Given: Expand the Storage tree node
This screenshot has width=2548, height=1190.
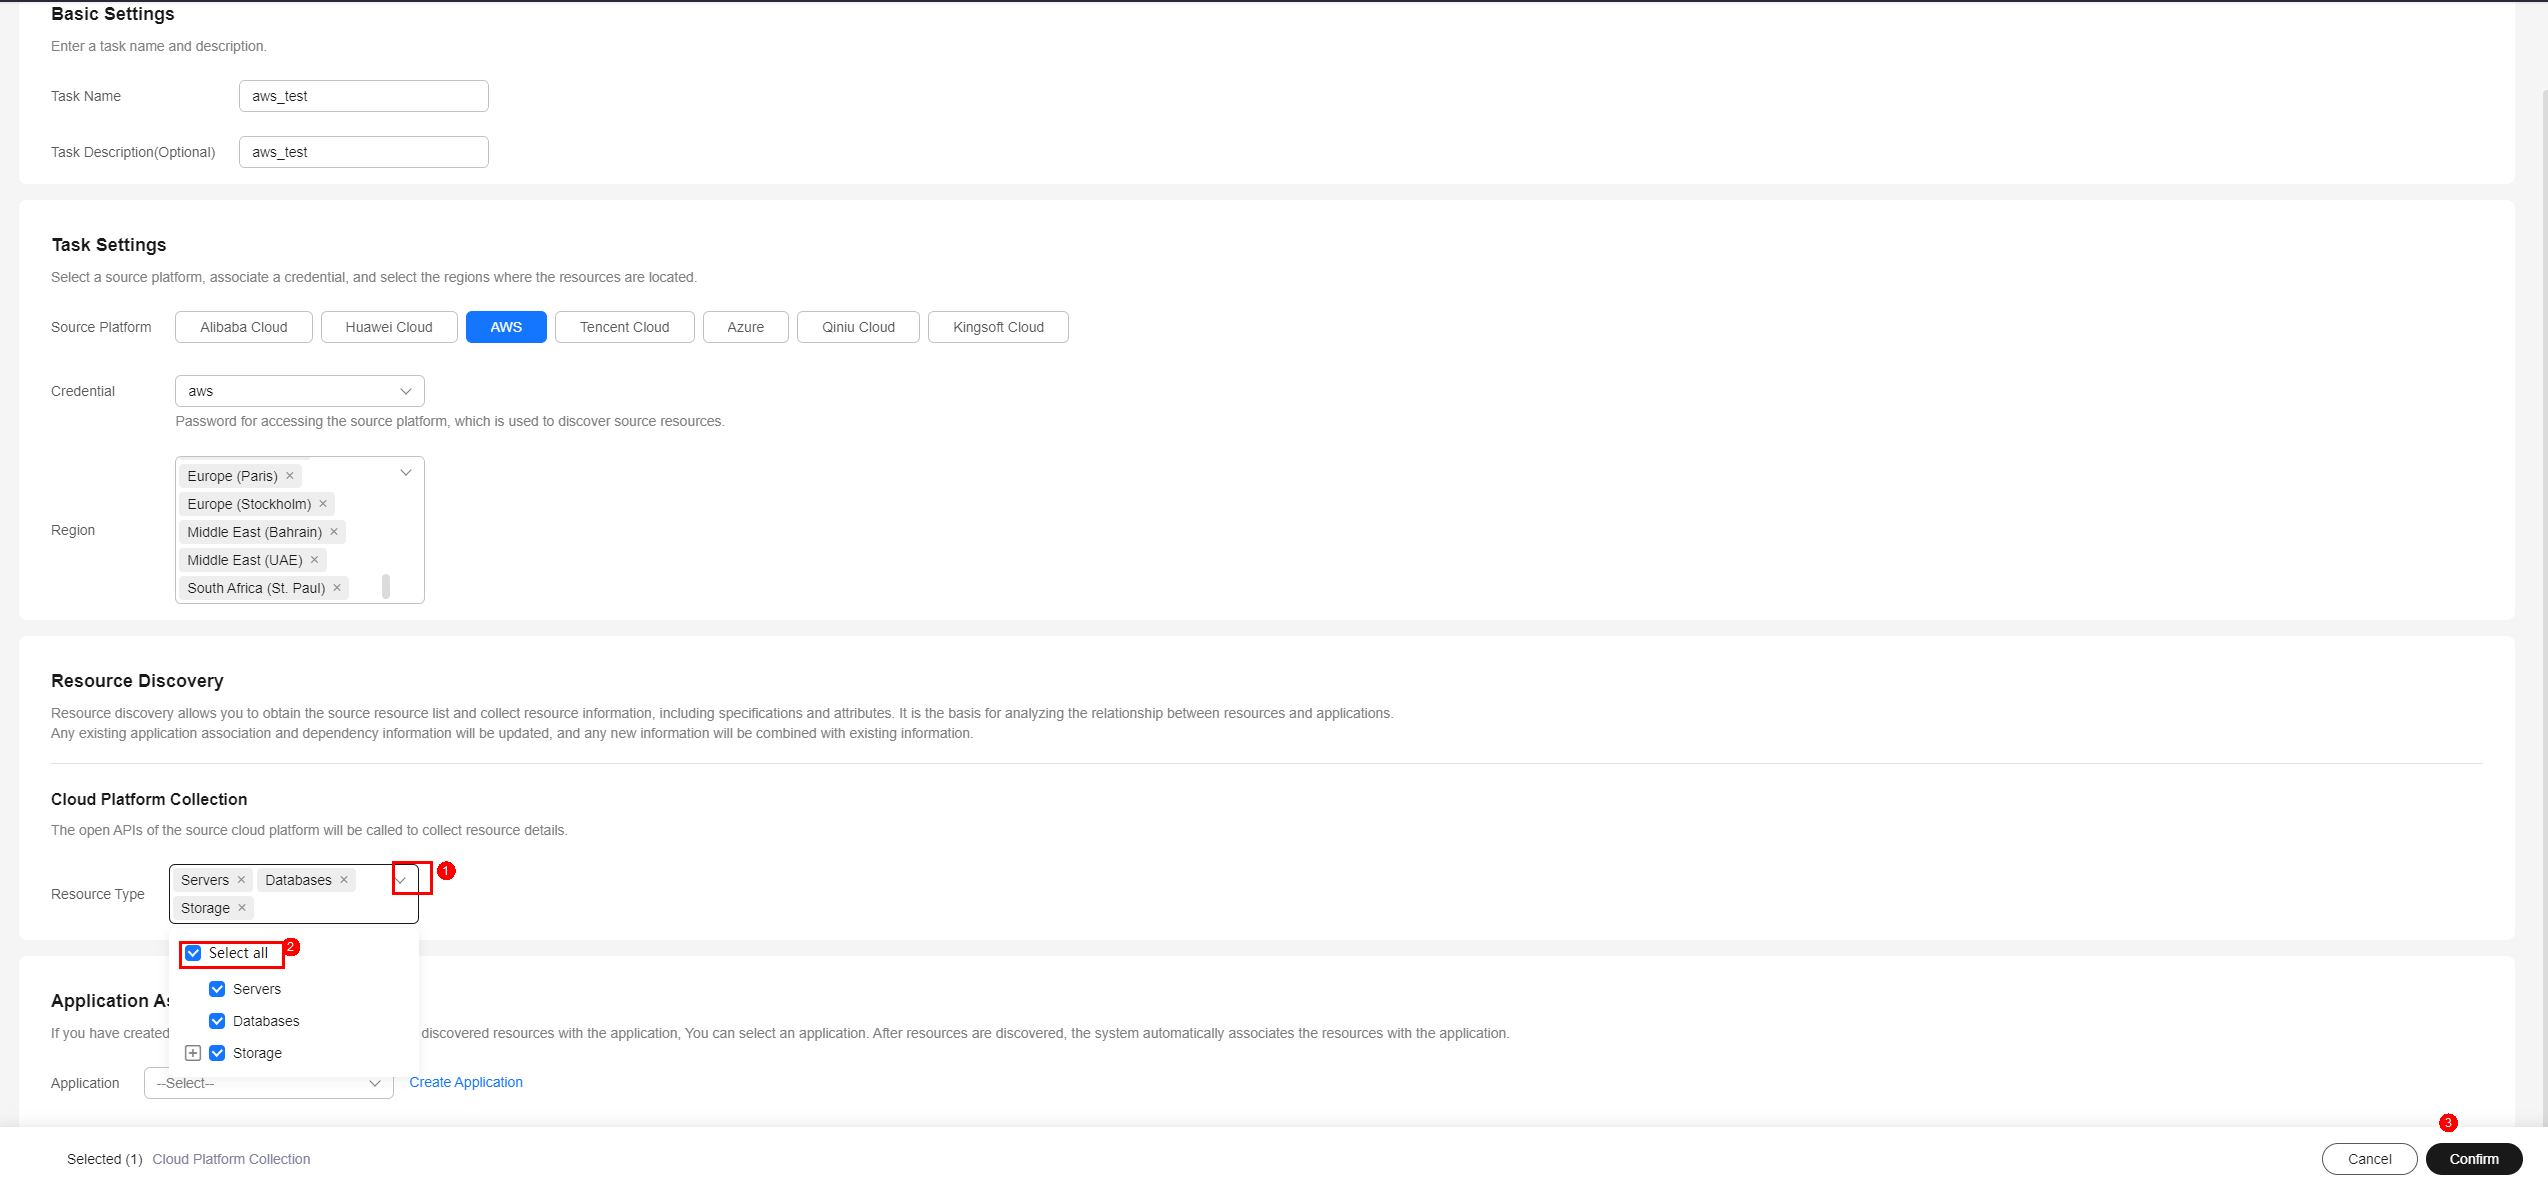Looking at the screenshot, I should click(193, 1053).
